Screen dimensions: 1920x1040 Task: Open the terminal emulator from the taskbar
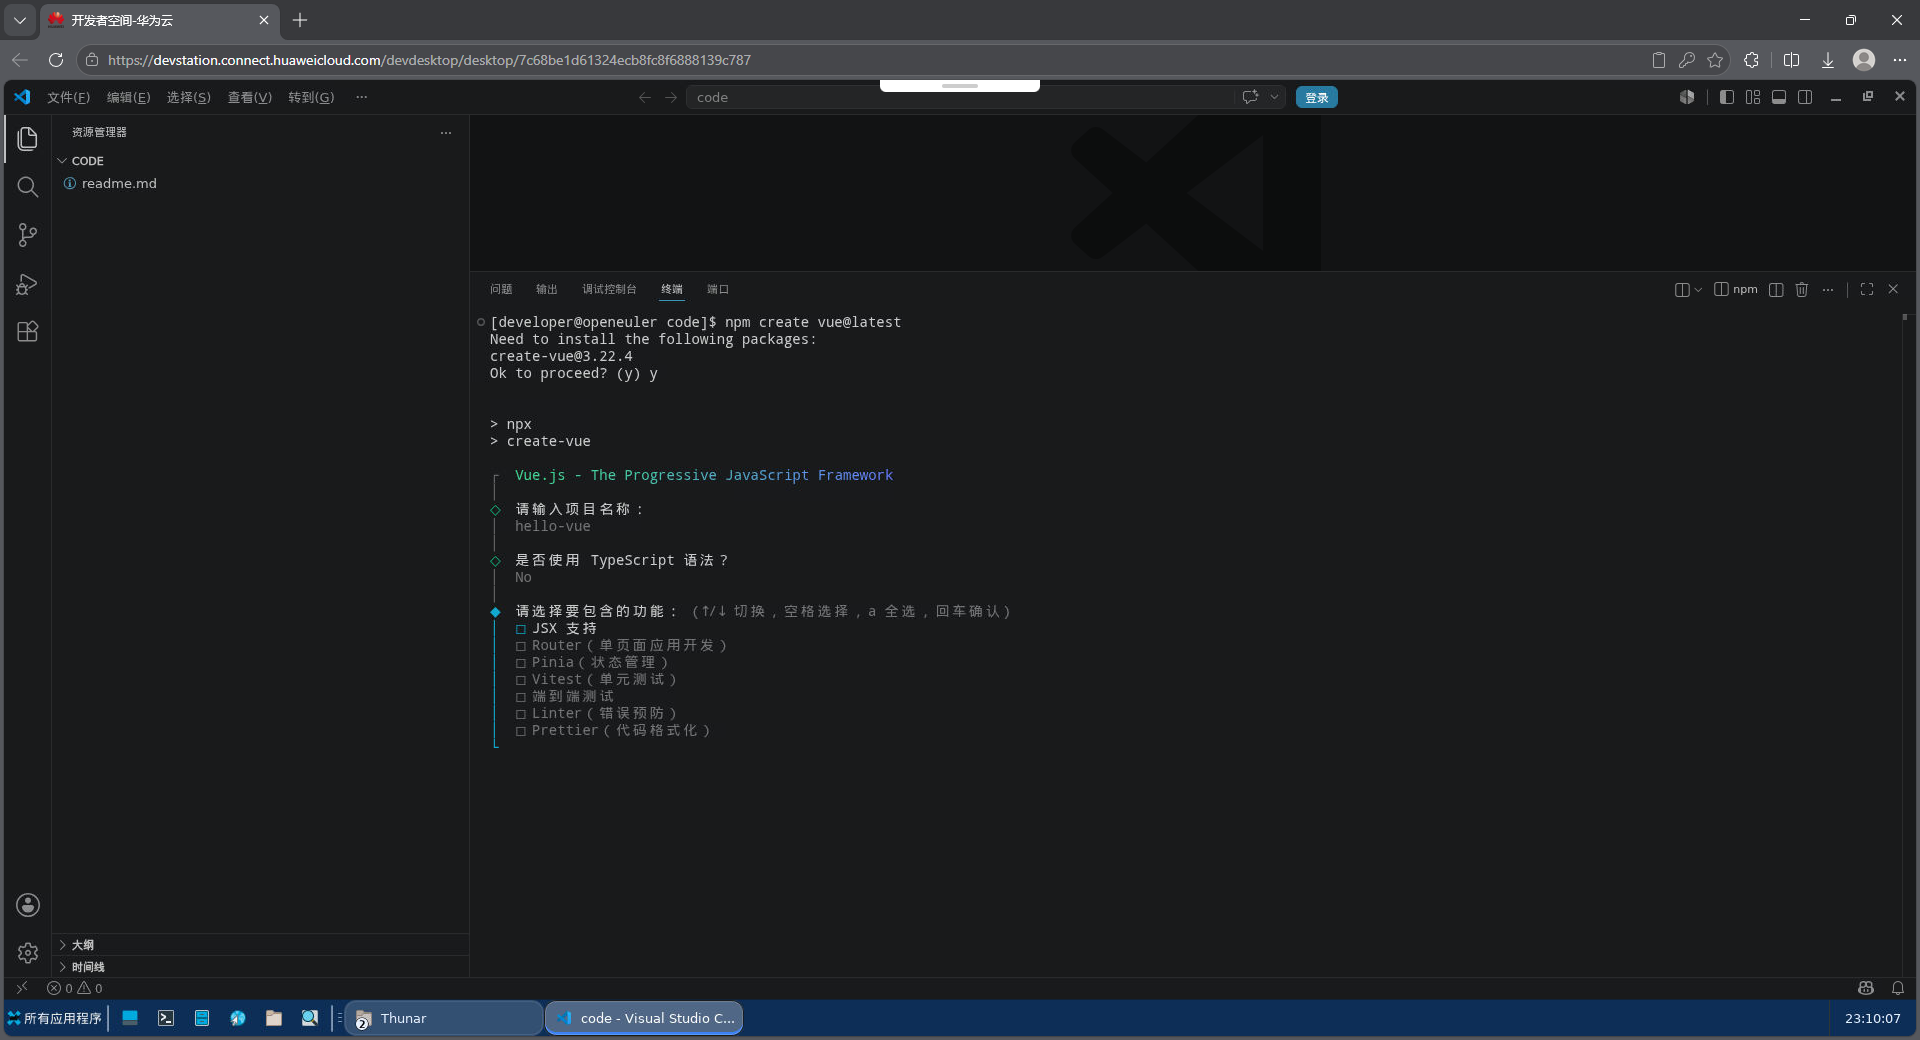[x=166, y=1018]
